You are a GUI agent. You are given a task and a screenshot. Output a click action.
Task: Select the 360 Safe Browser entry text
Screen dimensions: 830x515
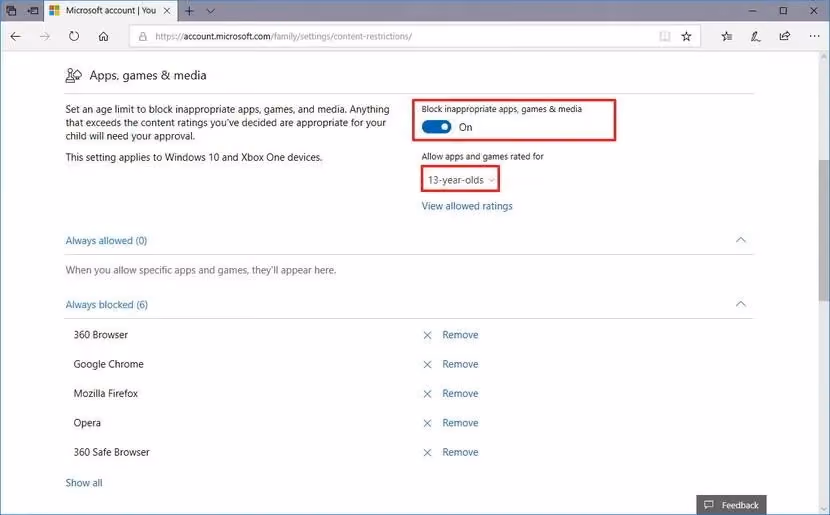112,452
